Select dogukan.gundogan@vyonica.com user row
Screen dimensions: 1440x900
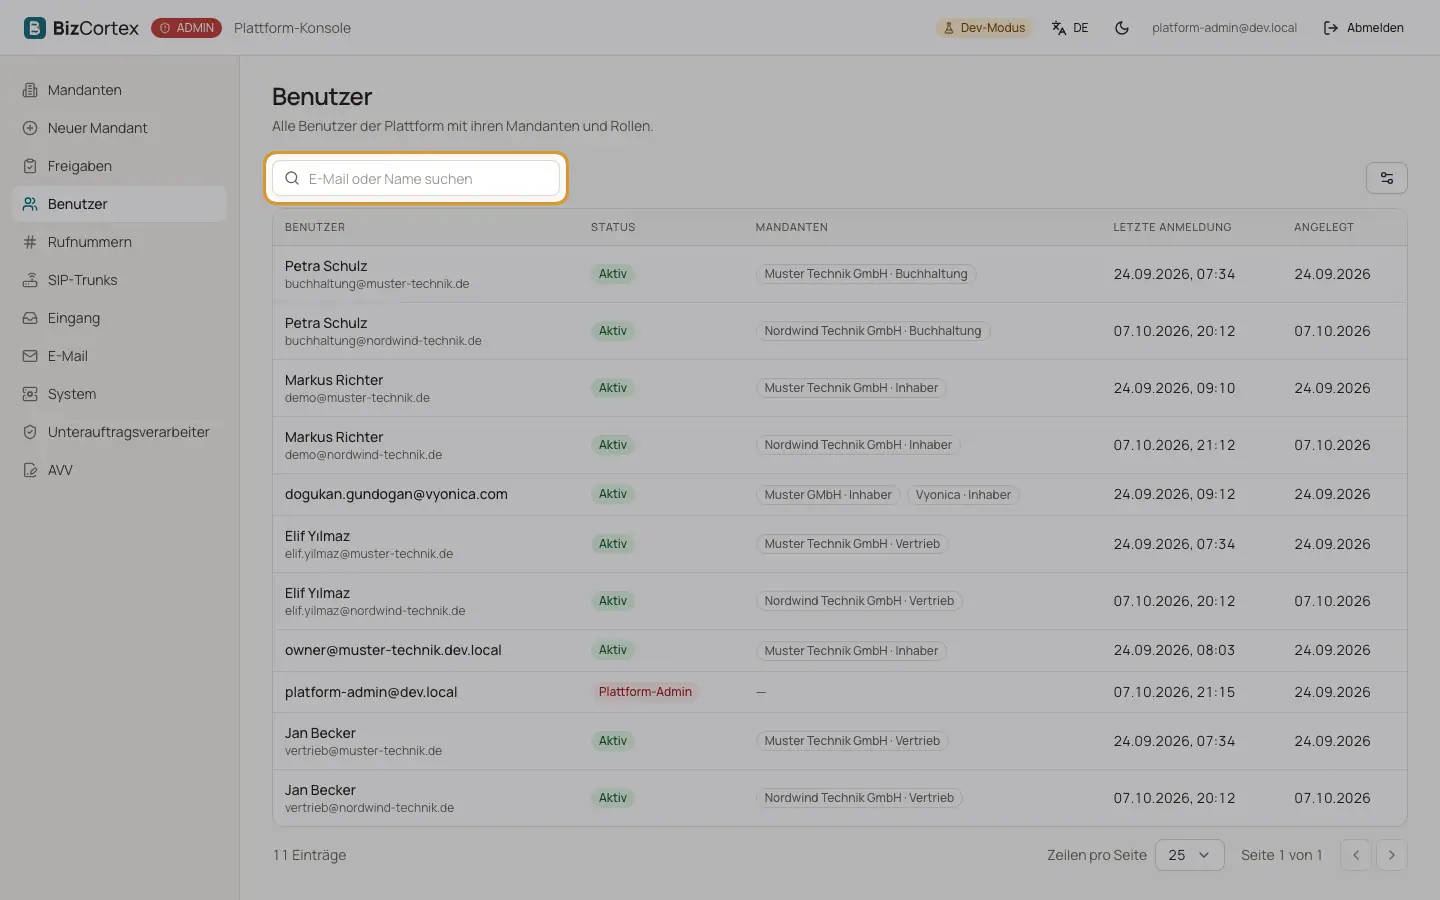coord(839,494)
